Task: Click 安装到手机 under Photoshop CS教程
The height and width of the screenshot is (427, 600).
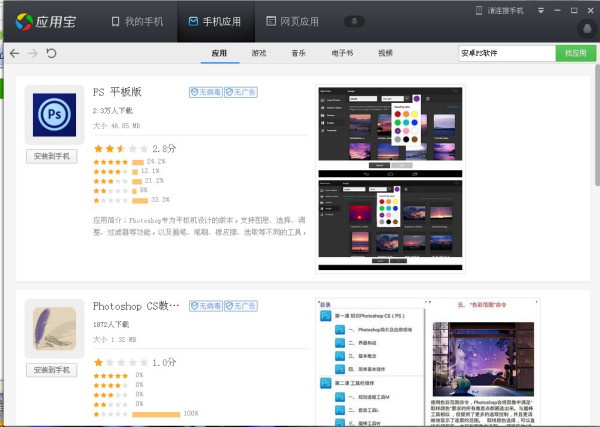Action: click(52, 370)
